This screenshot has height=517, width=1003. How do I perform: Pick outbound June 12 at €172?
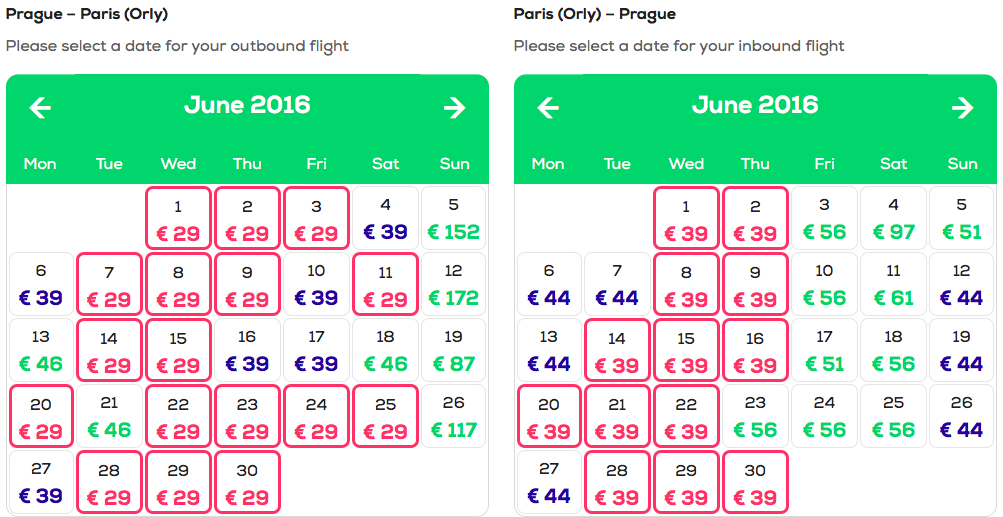[x=454, y=284]
